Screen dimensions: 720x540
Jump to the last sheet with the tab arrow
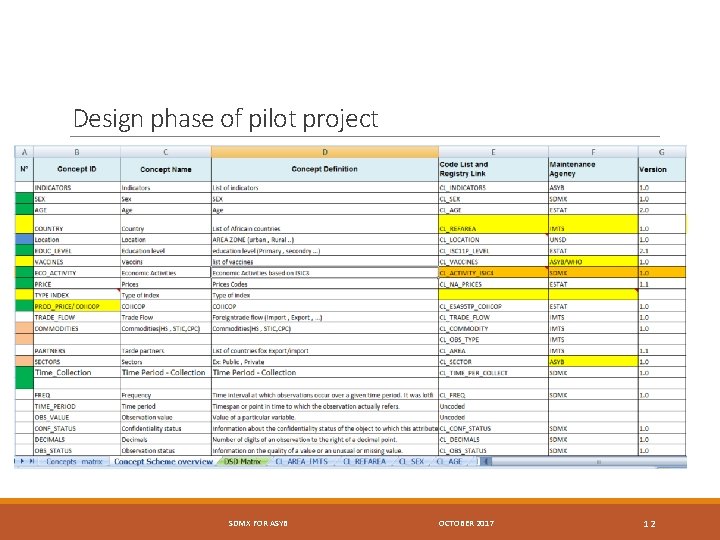tap(32, 461)
